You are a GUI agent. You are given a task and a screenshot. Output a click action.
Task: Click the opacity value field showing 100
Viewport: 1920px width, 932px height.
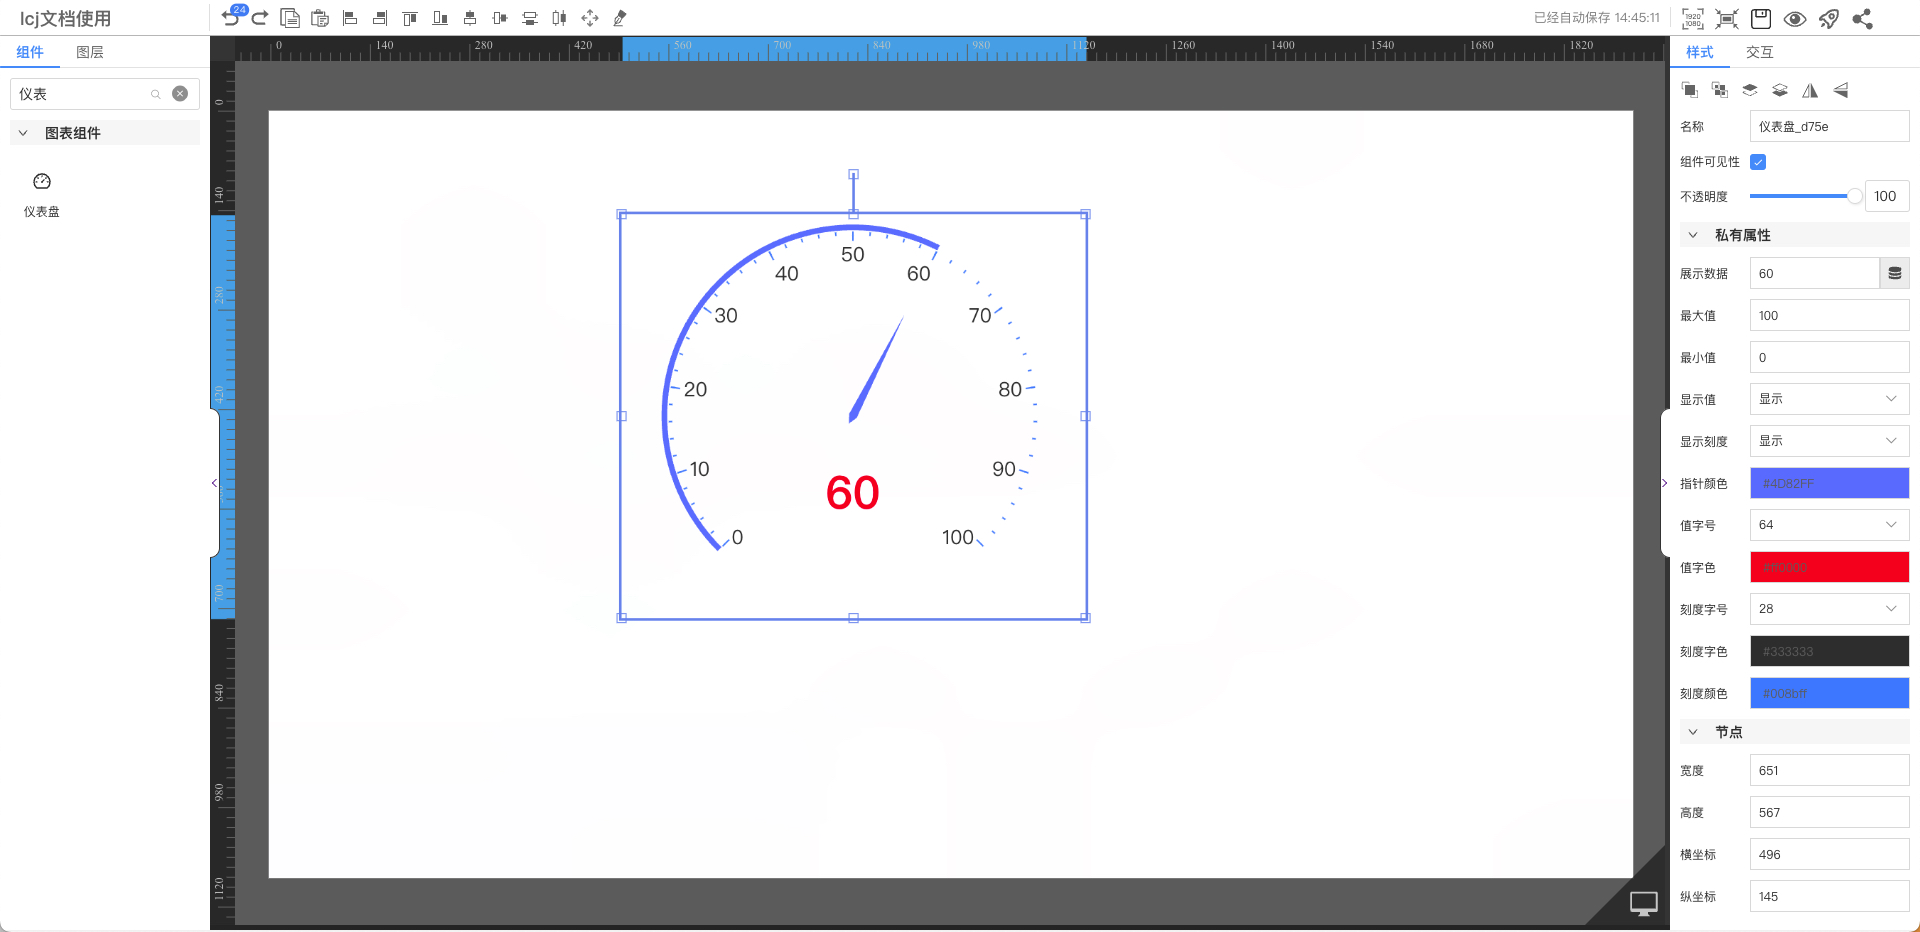(x=1887, y=196)
